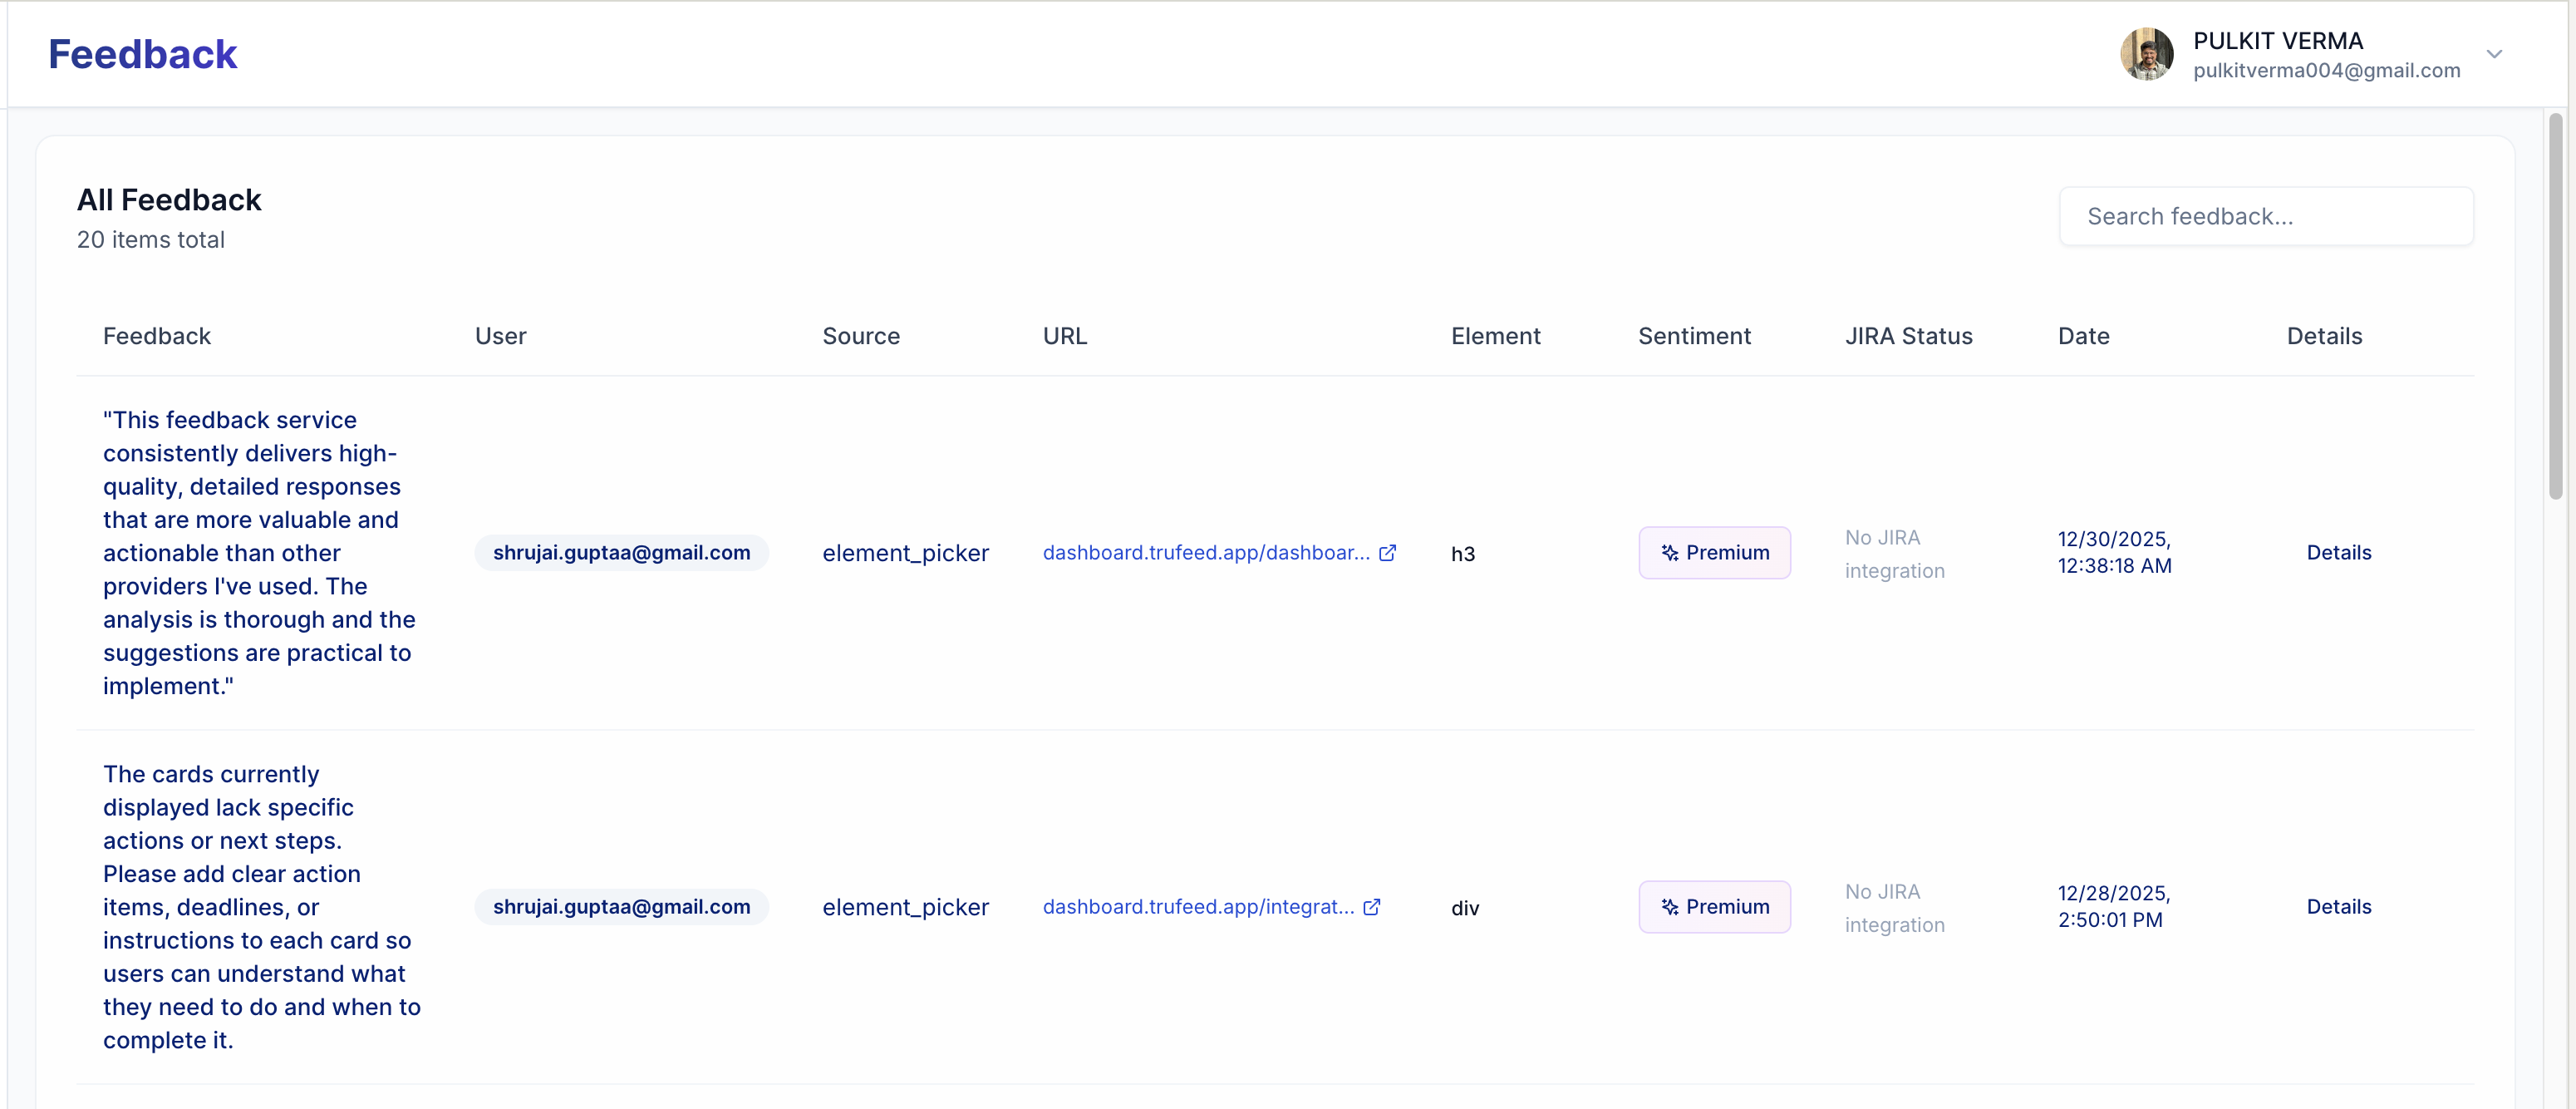The width and height of the screenshot is (2576, 1109).
Task: Click the Date column header
Action: [x=2083, y=336]
